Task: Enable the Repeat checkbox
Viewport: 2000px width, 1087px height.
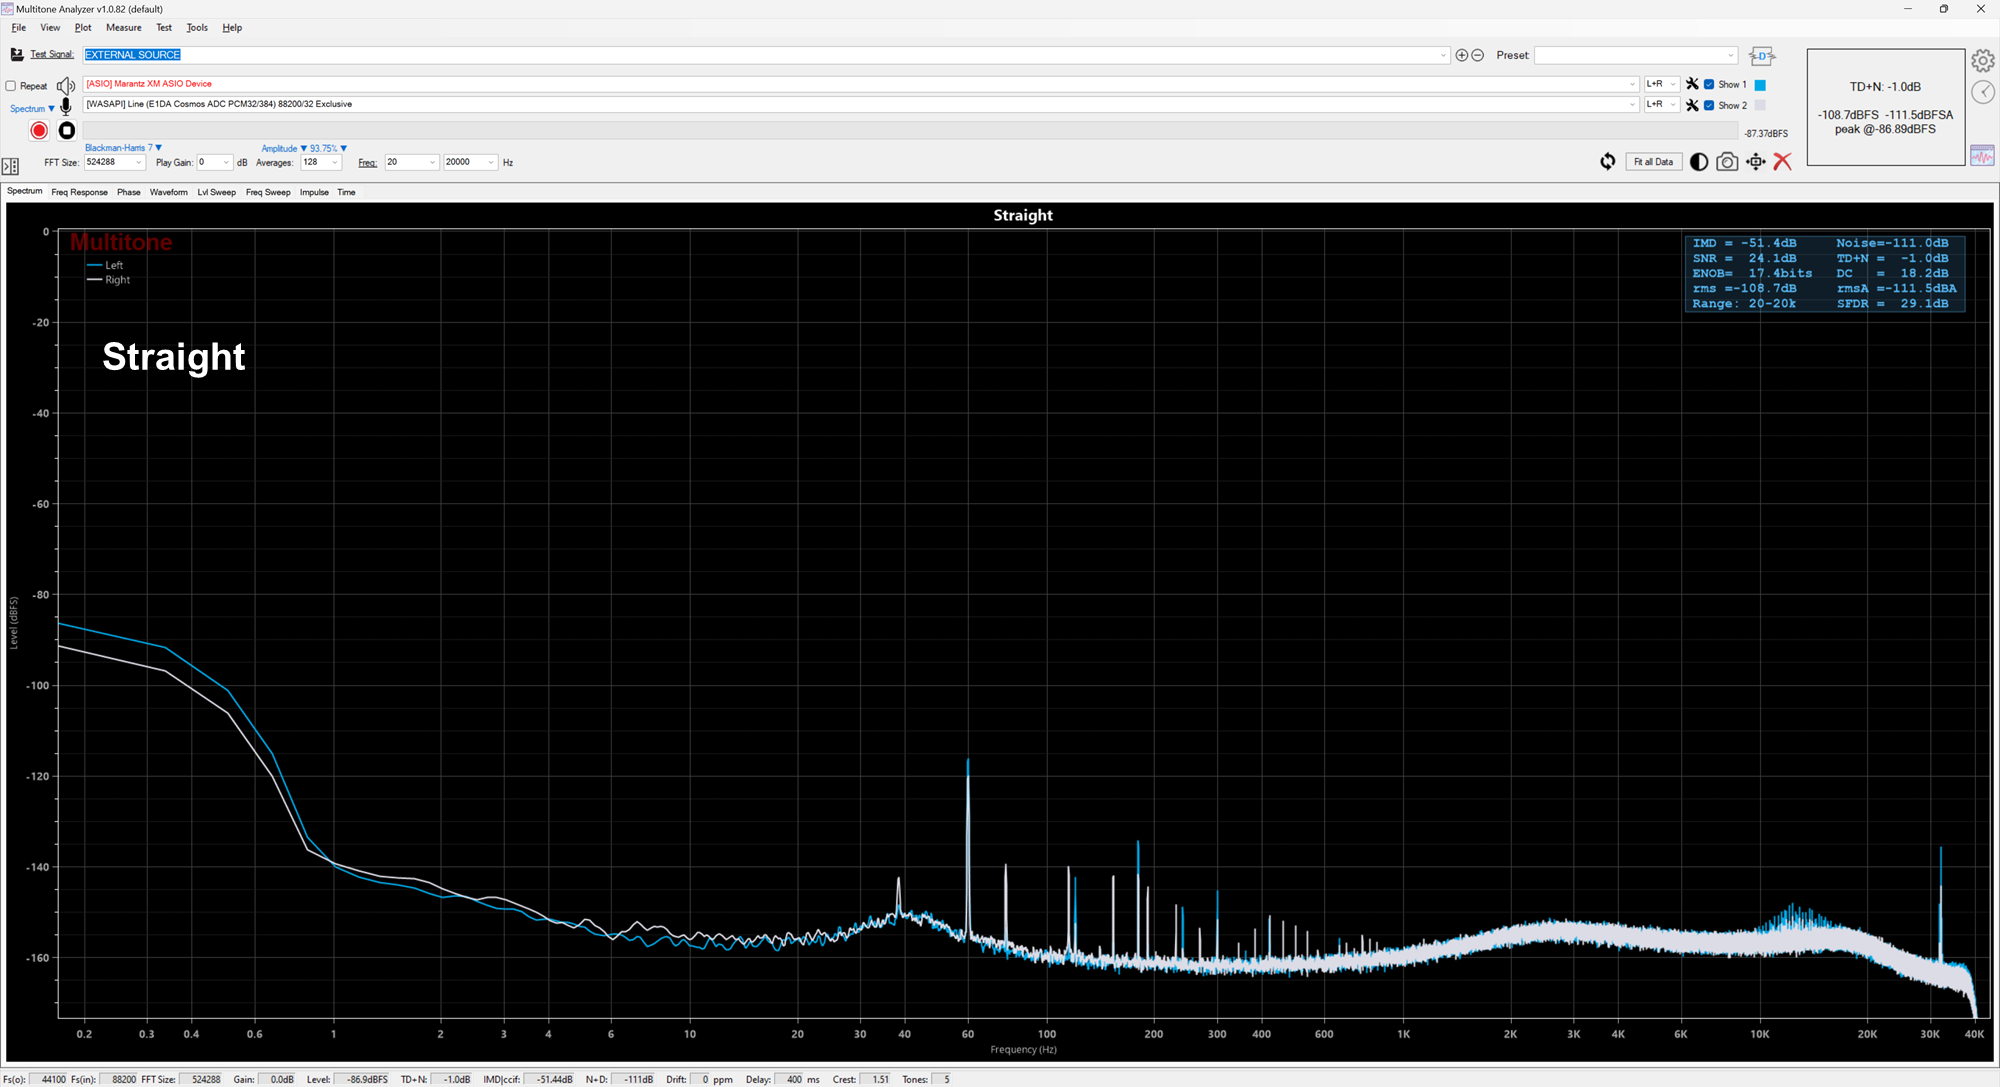Action: pyautogui.click(x=11, y=86)
